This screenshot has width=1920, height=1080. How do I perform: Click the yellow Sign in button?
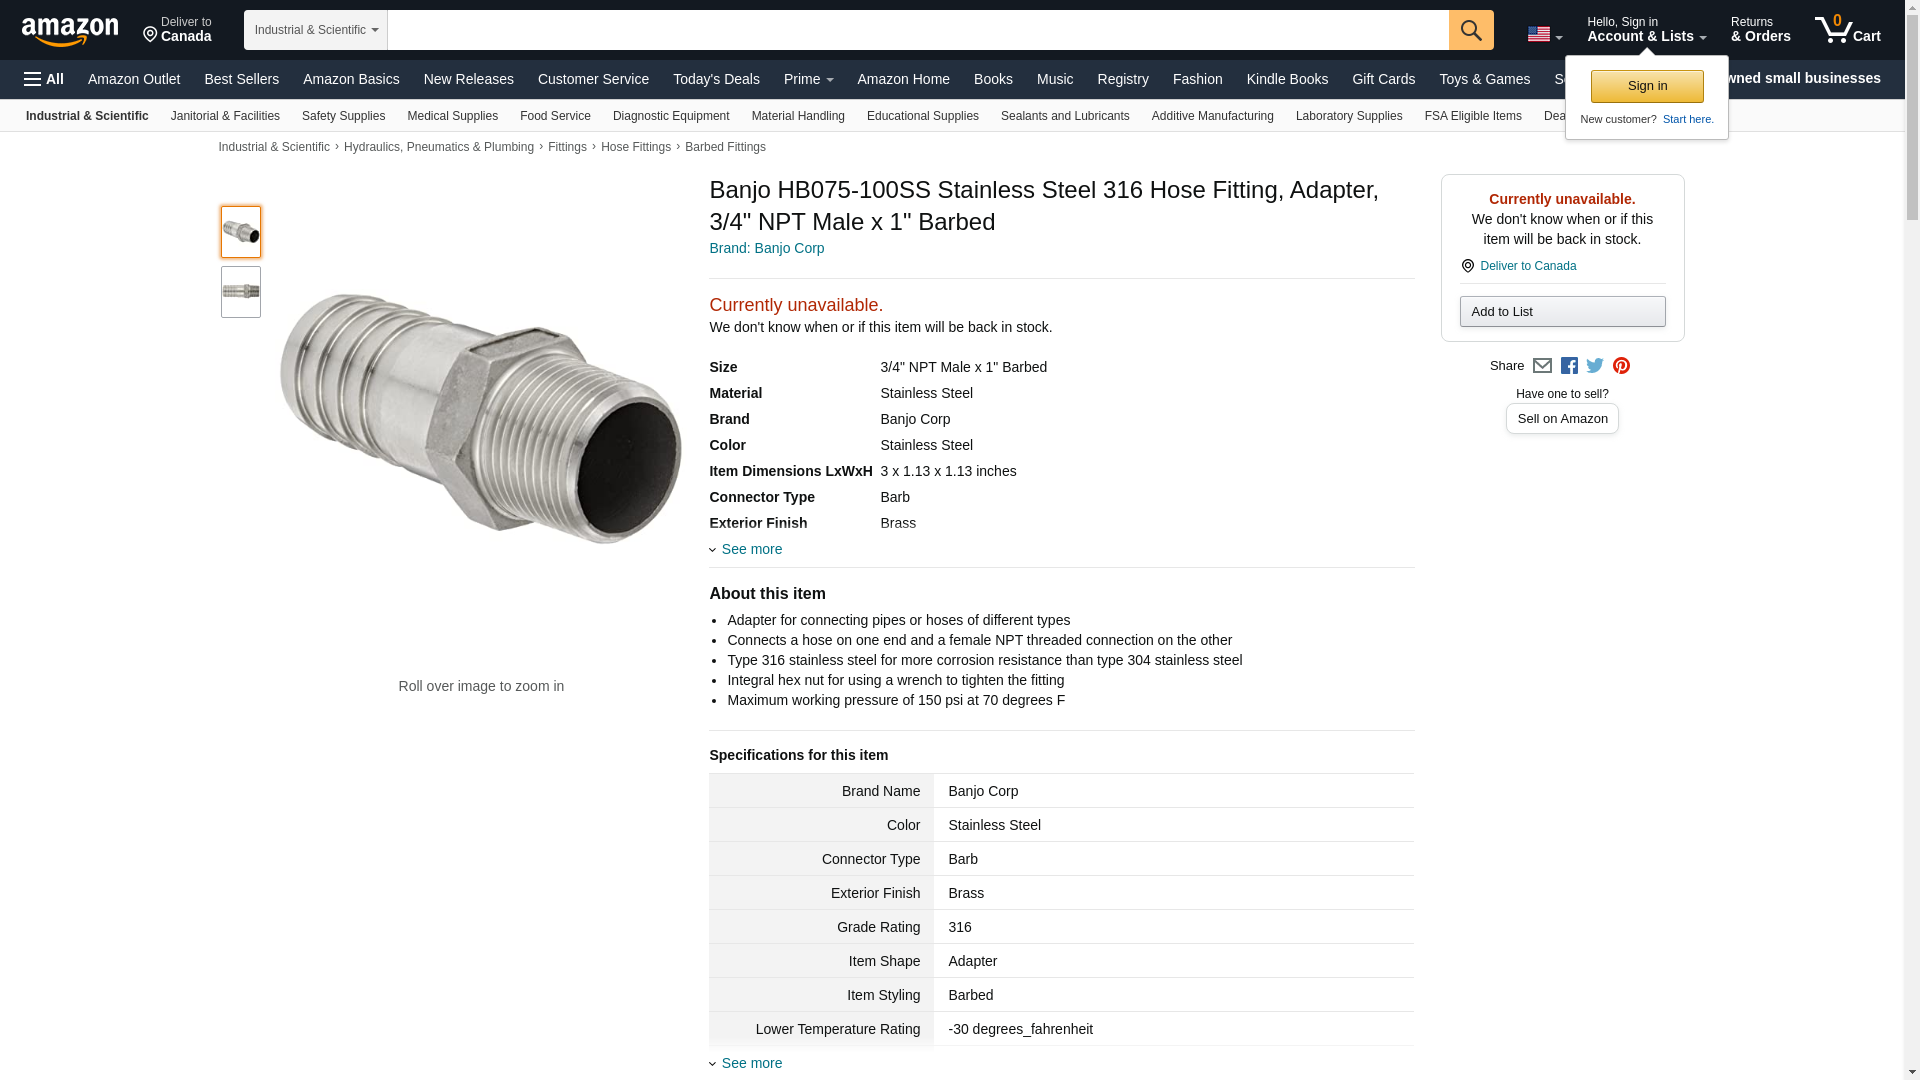tap(1646, 86)
